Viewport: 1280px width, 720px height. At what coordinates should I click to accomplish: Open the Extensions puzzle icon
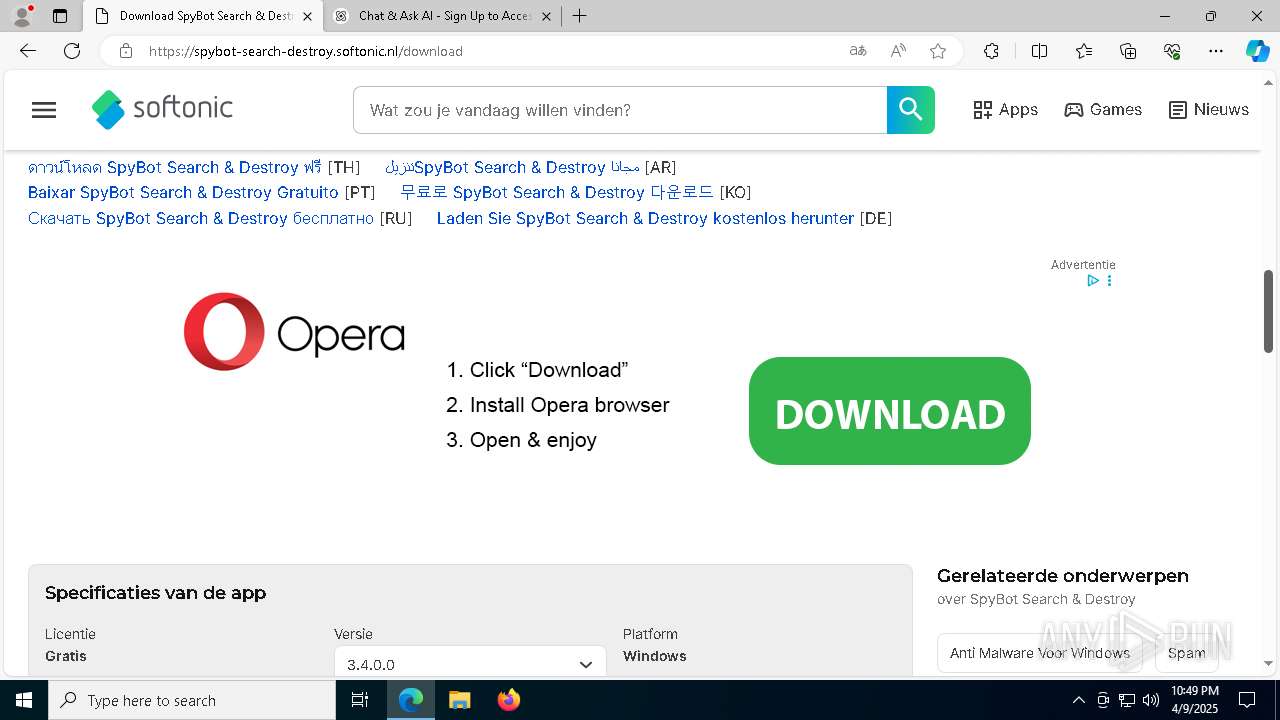[991, 51]
